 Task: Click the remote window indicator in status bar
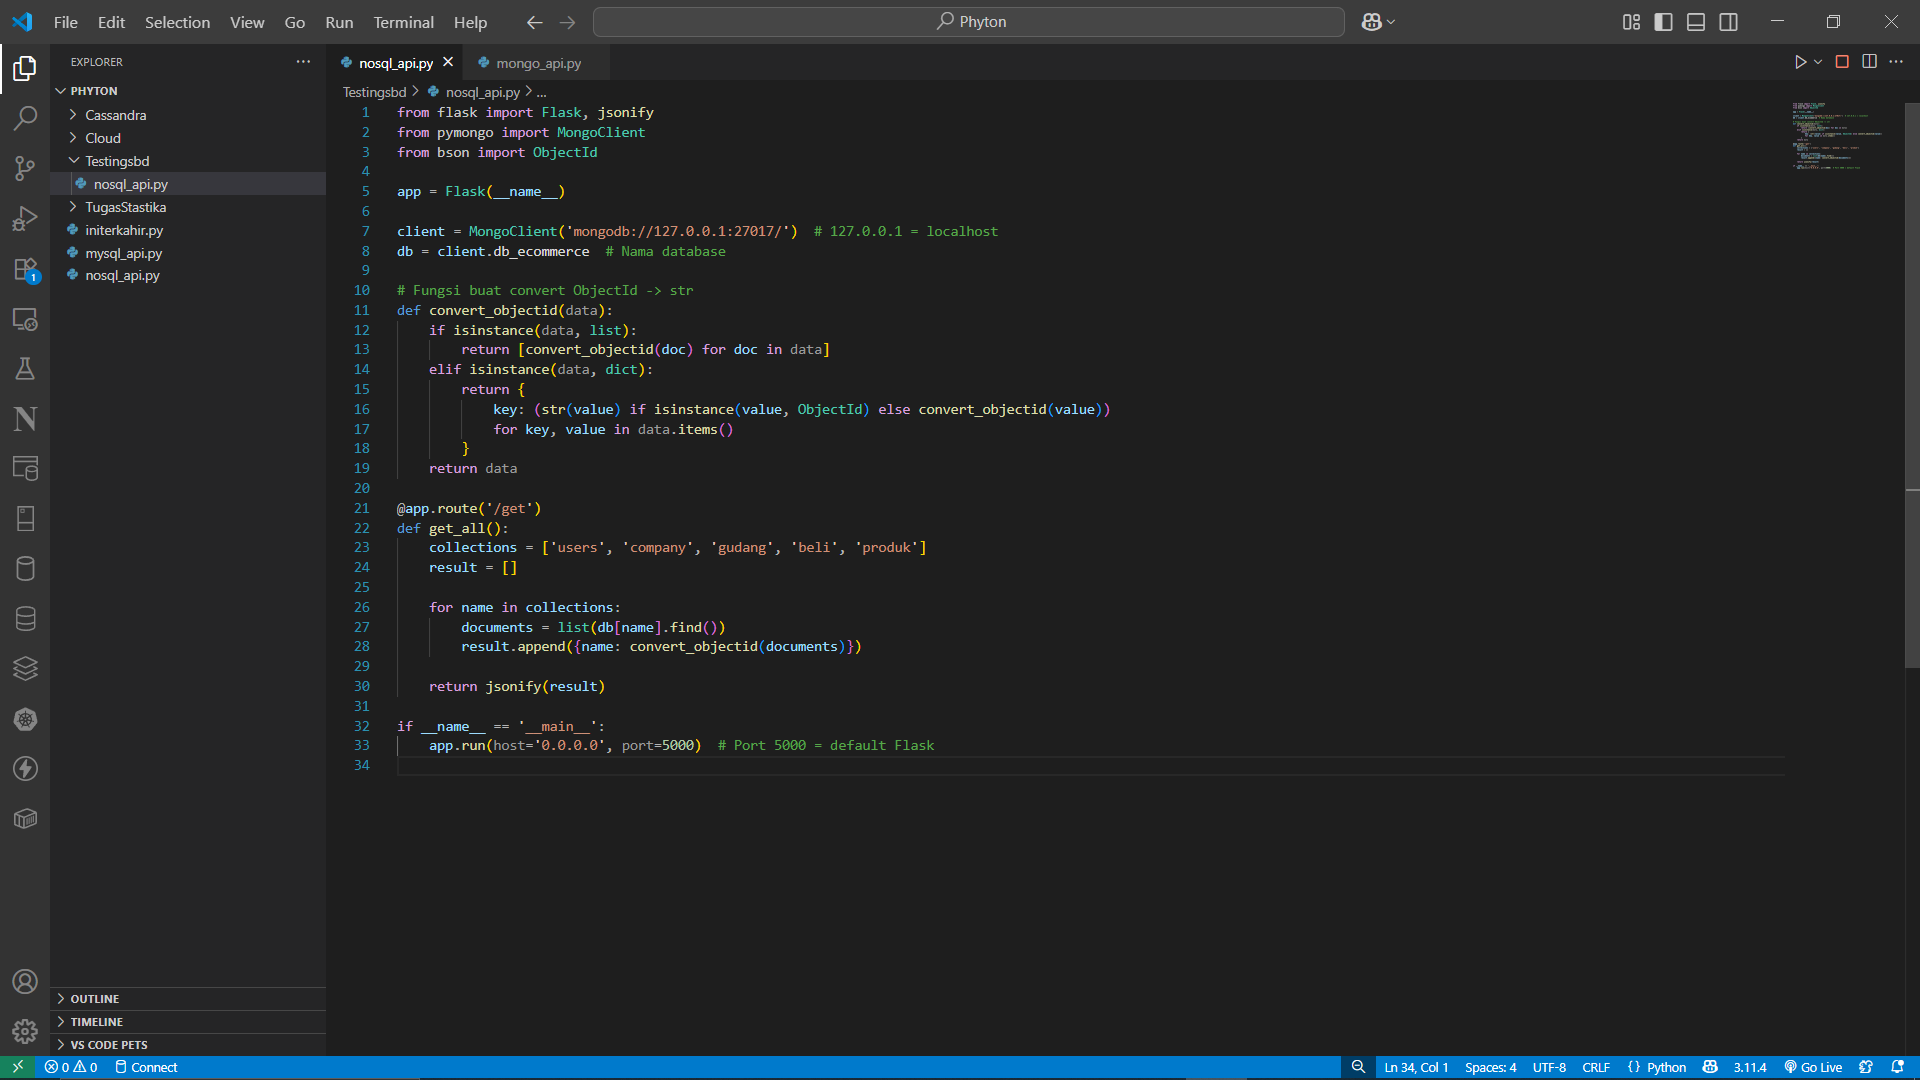pyautogui.click(x=17, y=1067)
